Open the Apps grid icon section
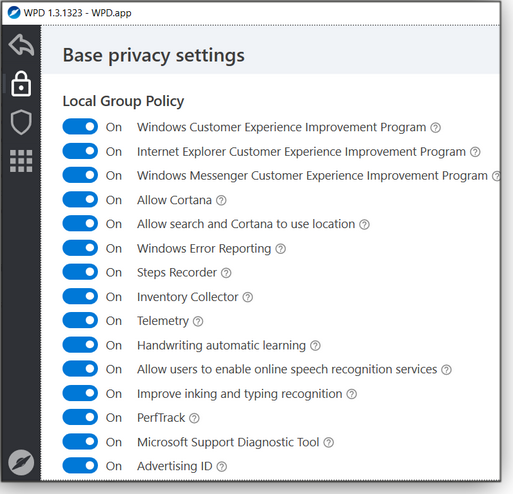This screenshot has height=494, width=513. 21,161
